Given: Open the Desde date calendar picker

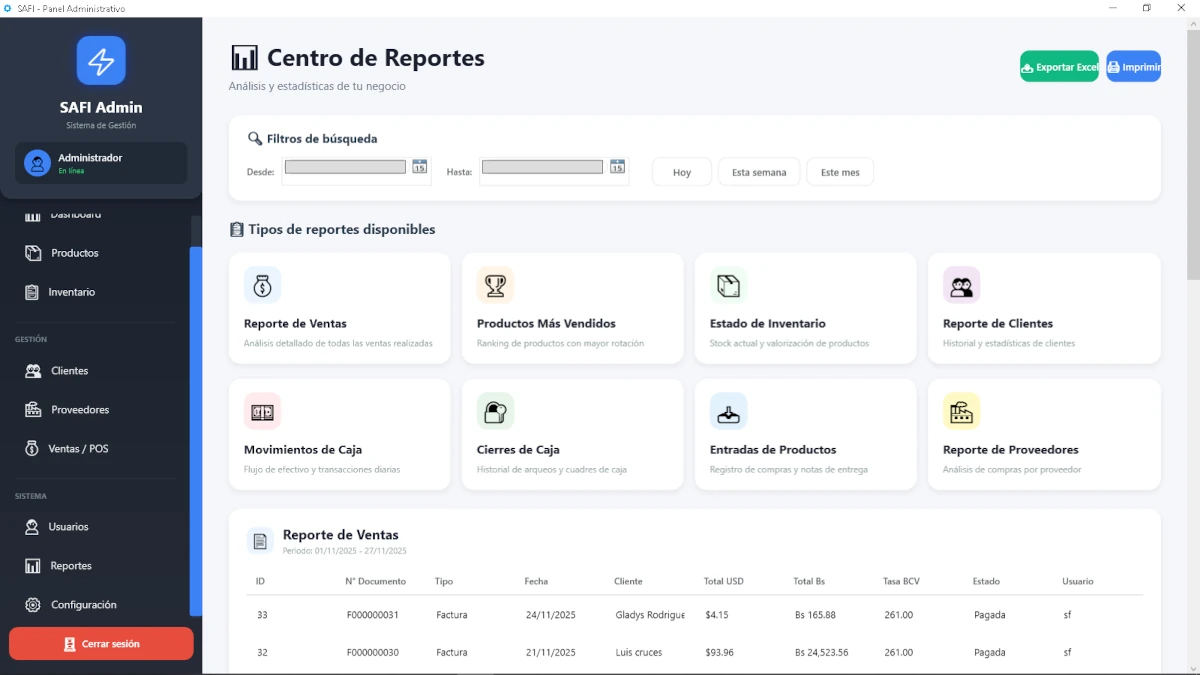Looking at the screenshot, I should [419, 166].
